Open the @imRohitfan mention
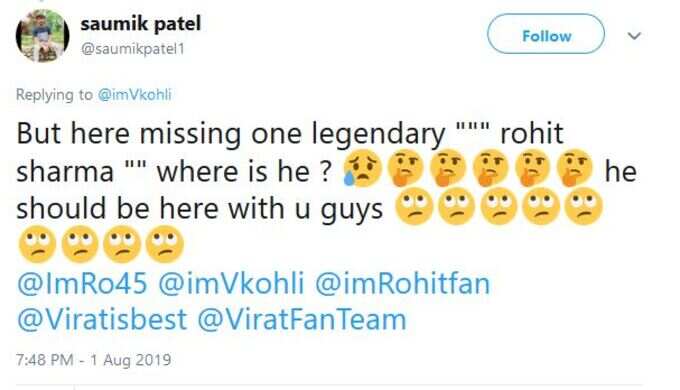Screen dimensions: 680x390 click(402, 283)
